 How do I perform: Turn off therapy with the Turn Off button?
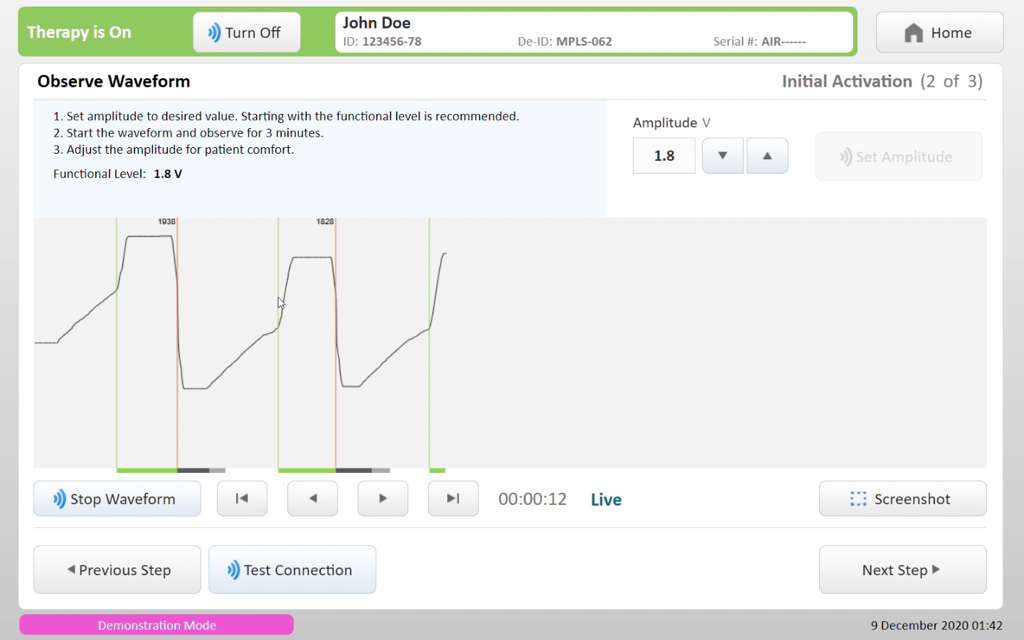247,33
